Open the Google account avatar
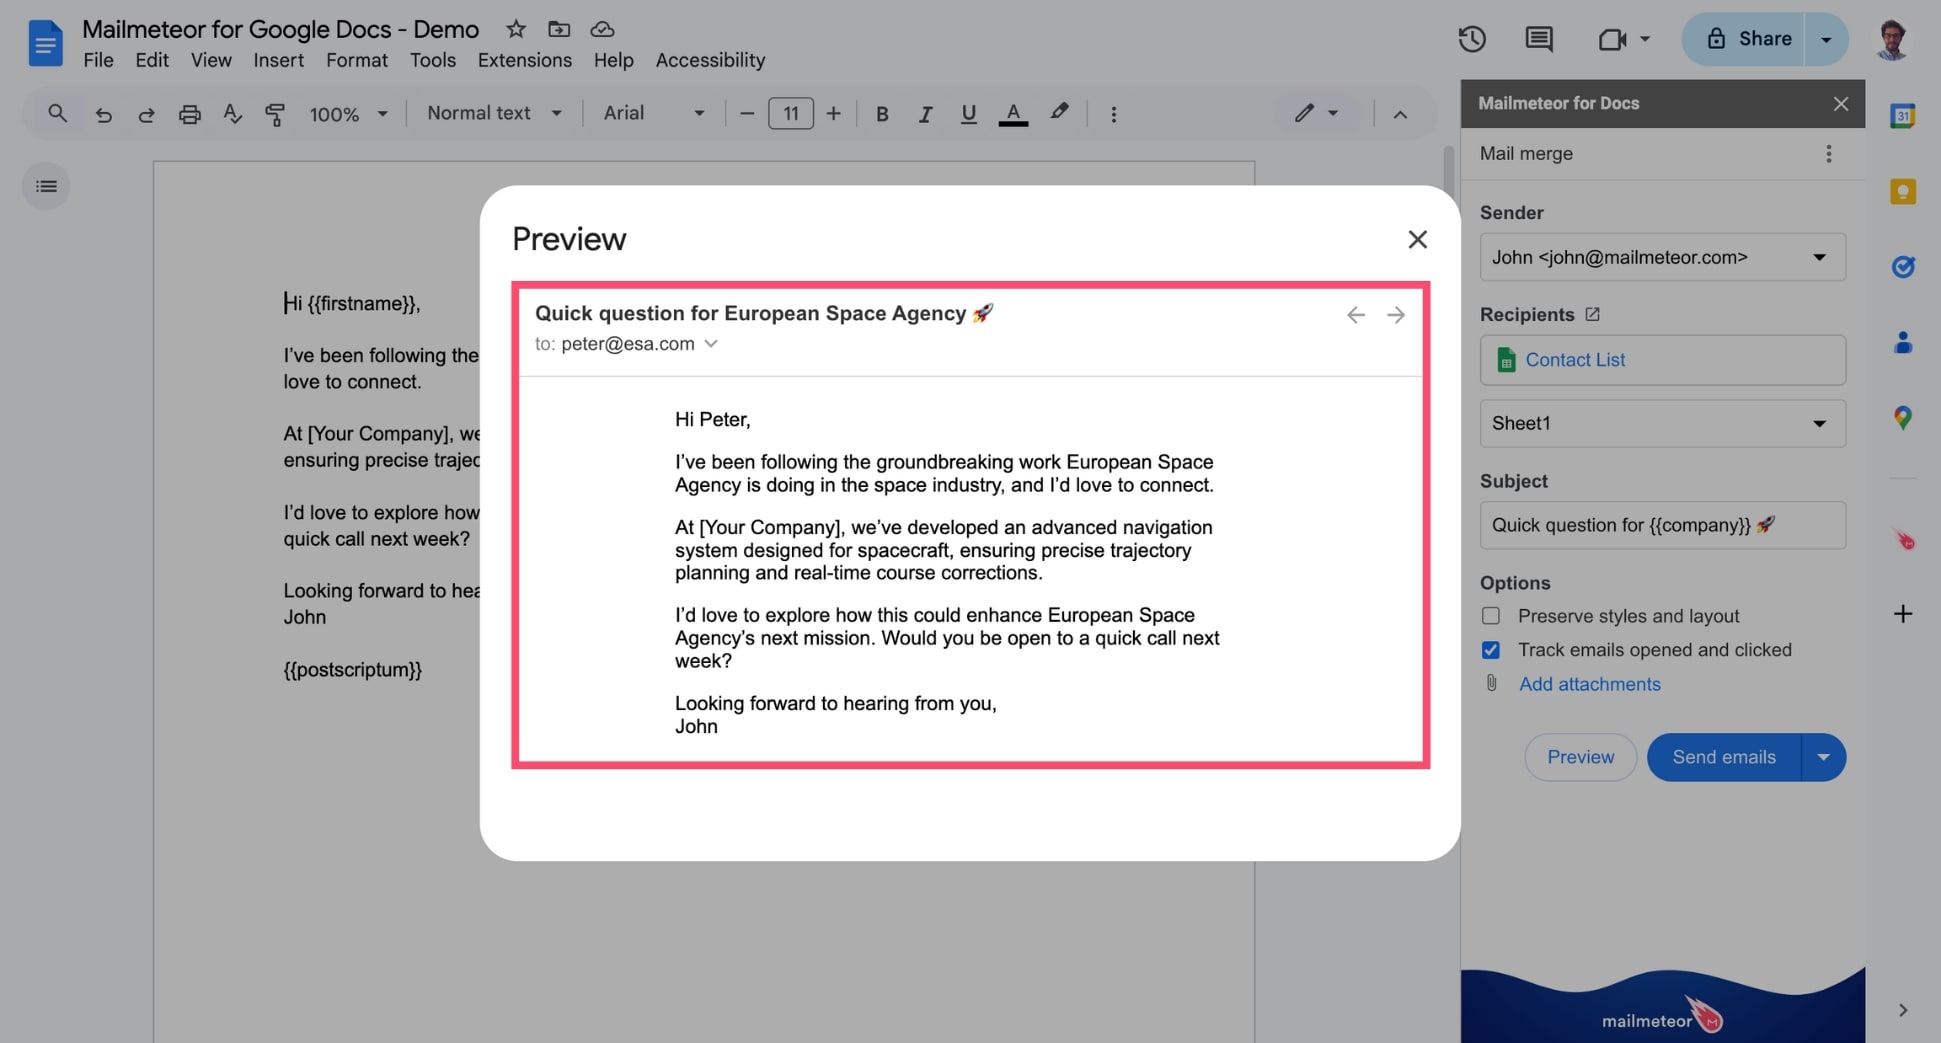Viewport: 1941px width, 1043px height. [x=1891, y=39]
